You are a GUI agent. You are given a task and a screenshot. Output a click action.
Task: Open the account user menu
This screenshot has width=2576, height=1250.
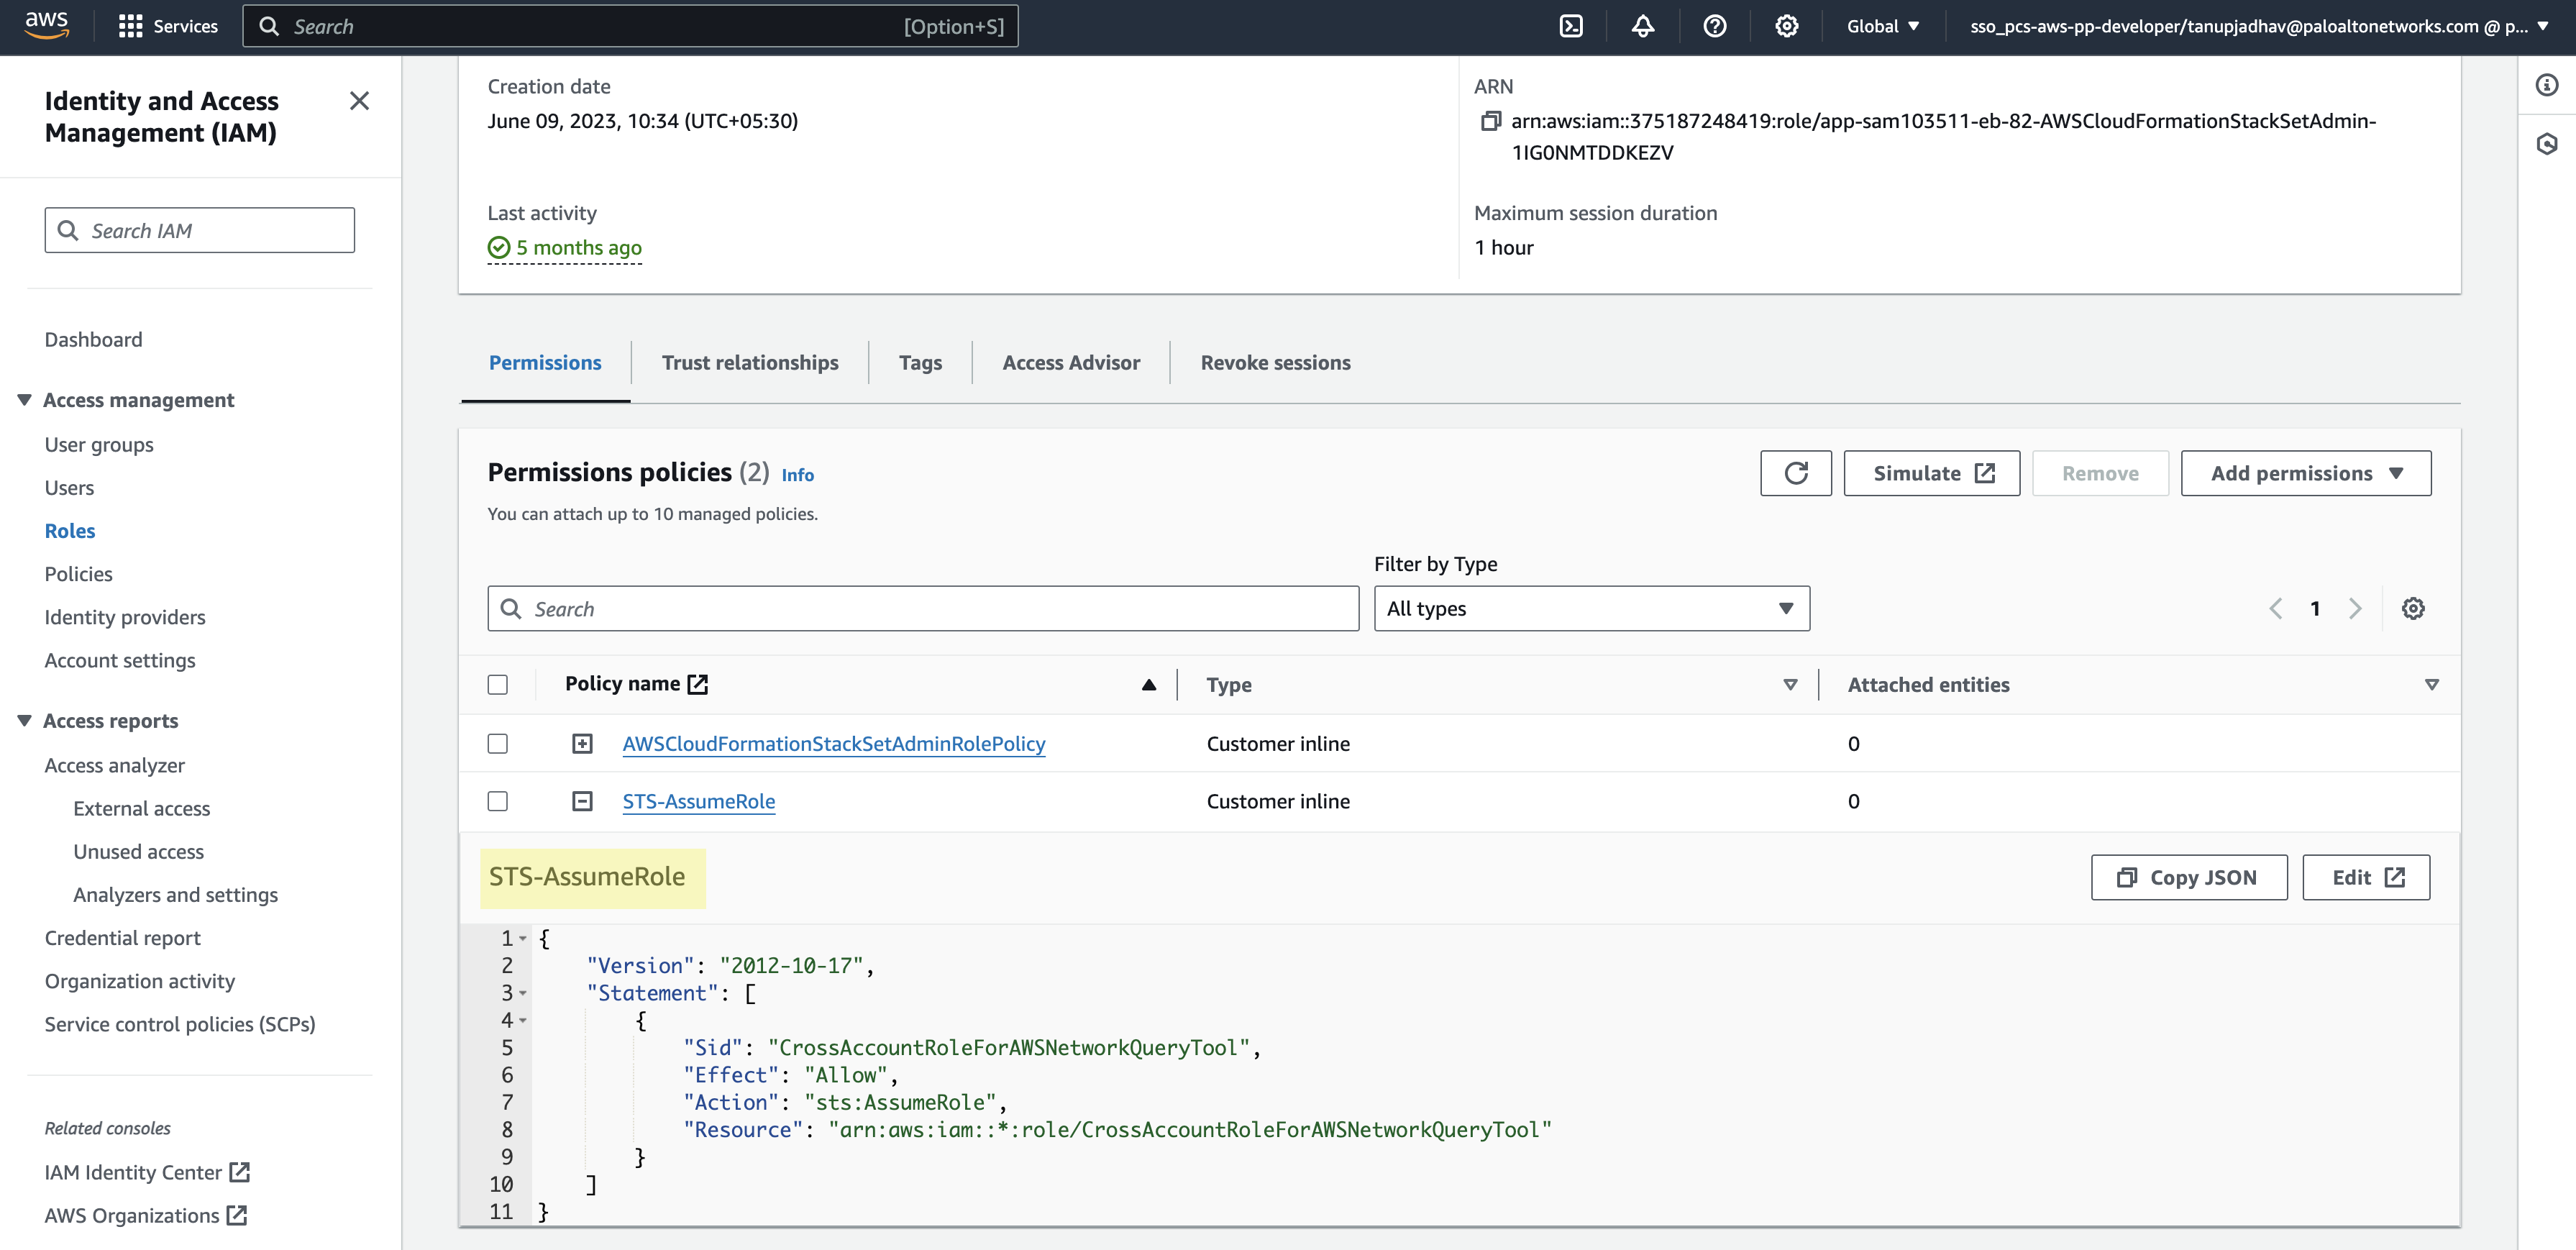click(2258, 26)
